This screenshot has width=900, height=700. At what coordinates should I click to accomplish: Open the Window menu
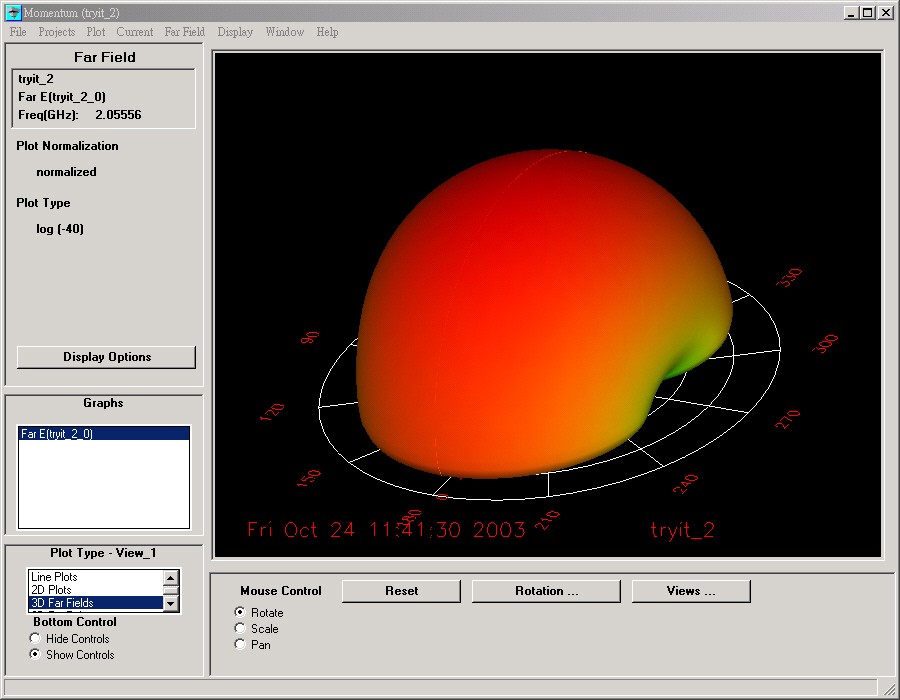[285, 32]
